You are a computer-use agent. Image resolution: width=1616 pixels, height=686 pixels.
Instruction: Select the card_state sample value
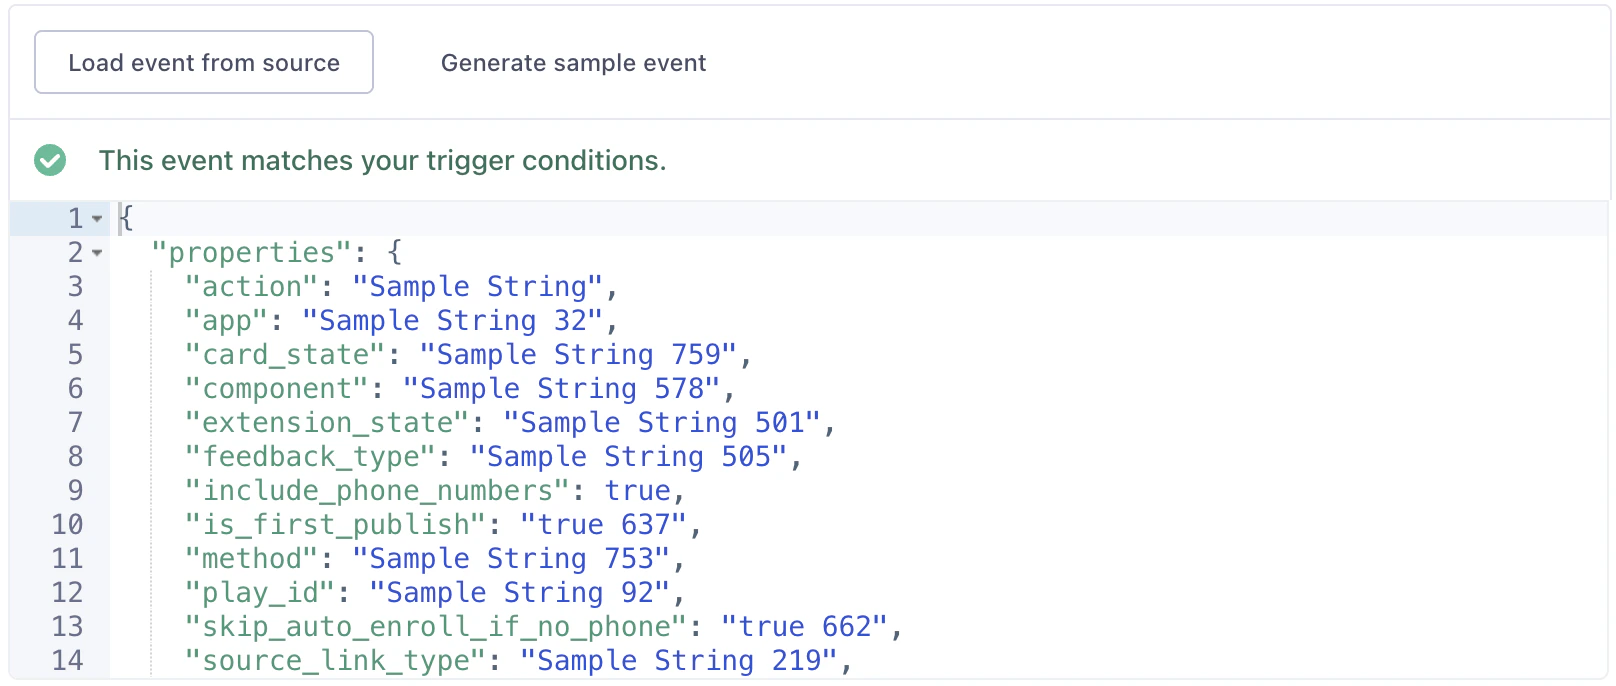(585, 354)
